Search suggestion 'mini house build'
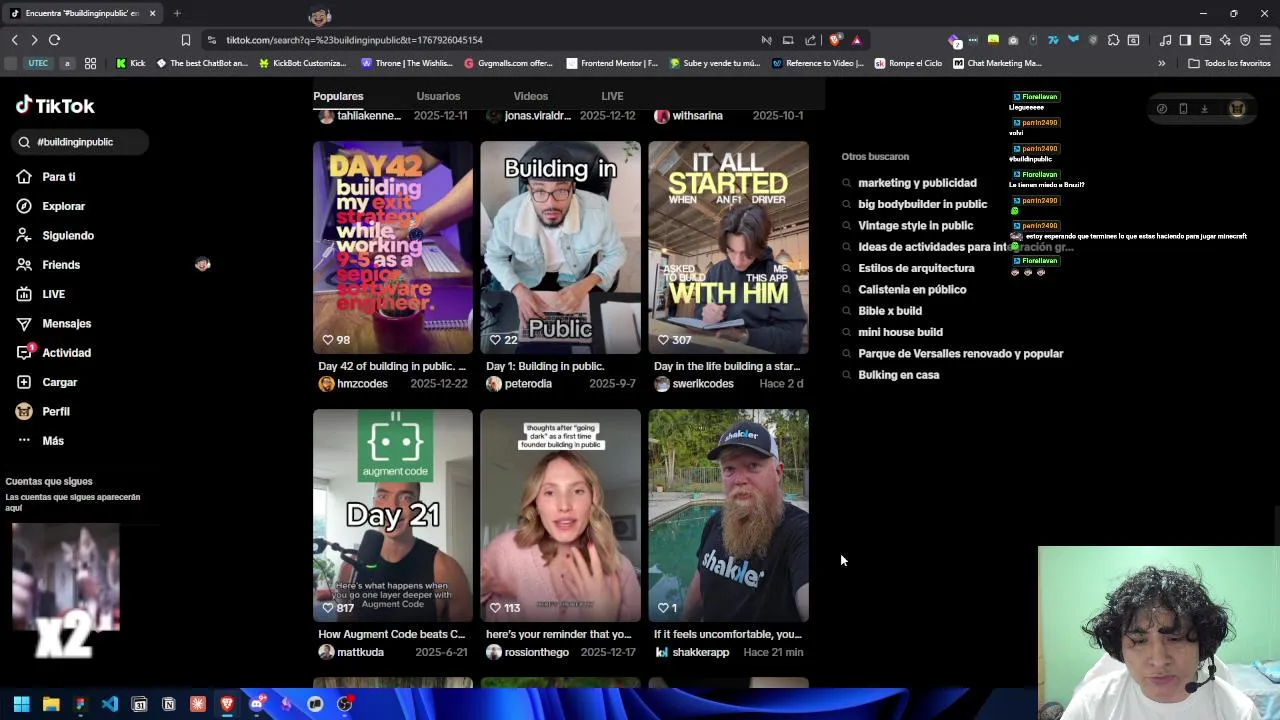This screenshot has height=720, width=1280. (900, 332)
